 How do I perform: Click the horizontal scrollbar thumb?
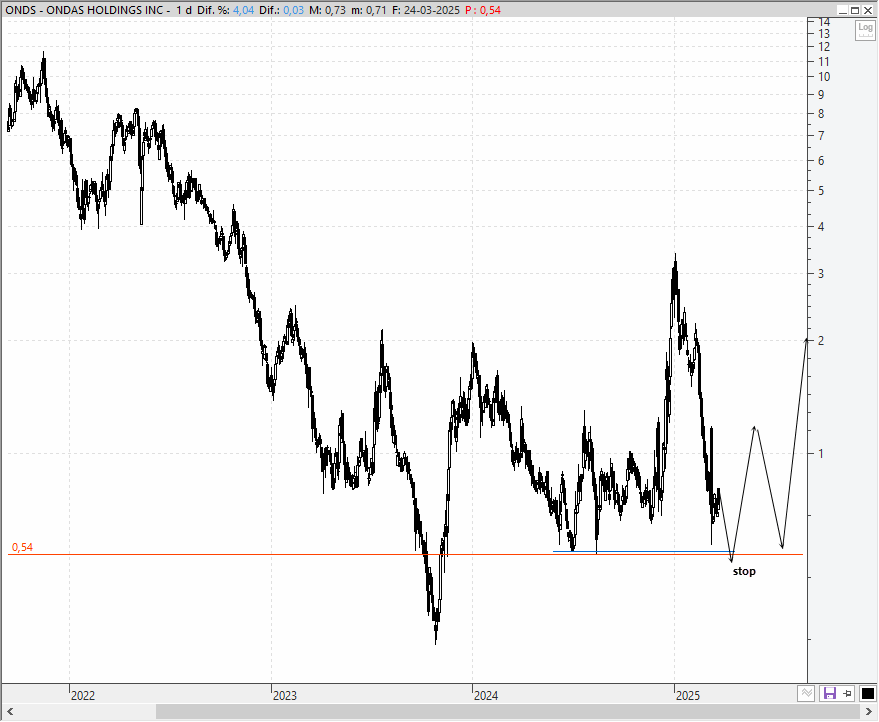pyautogui.click(x=507, y=712)
